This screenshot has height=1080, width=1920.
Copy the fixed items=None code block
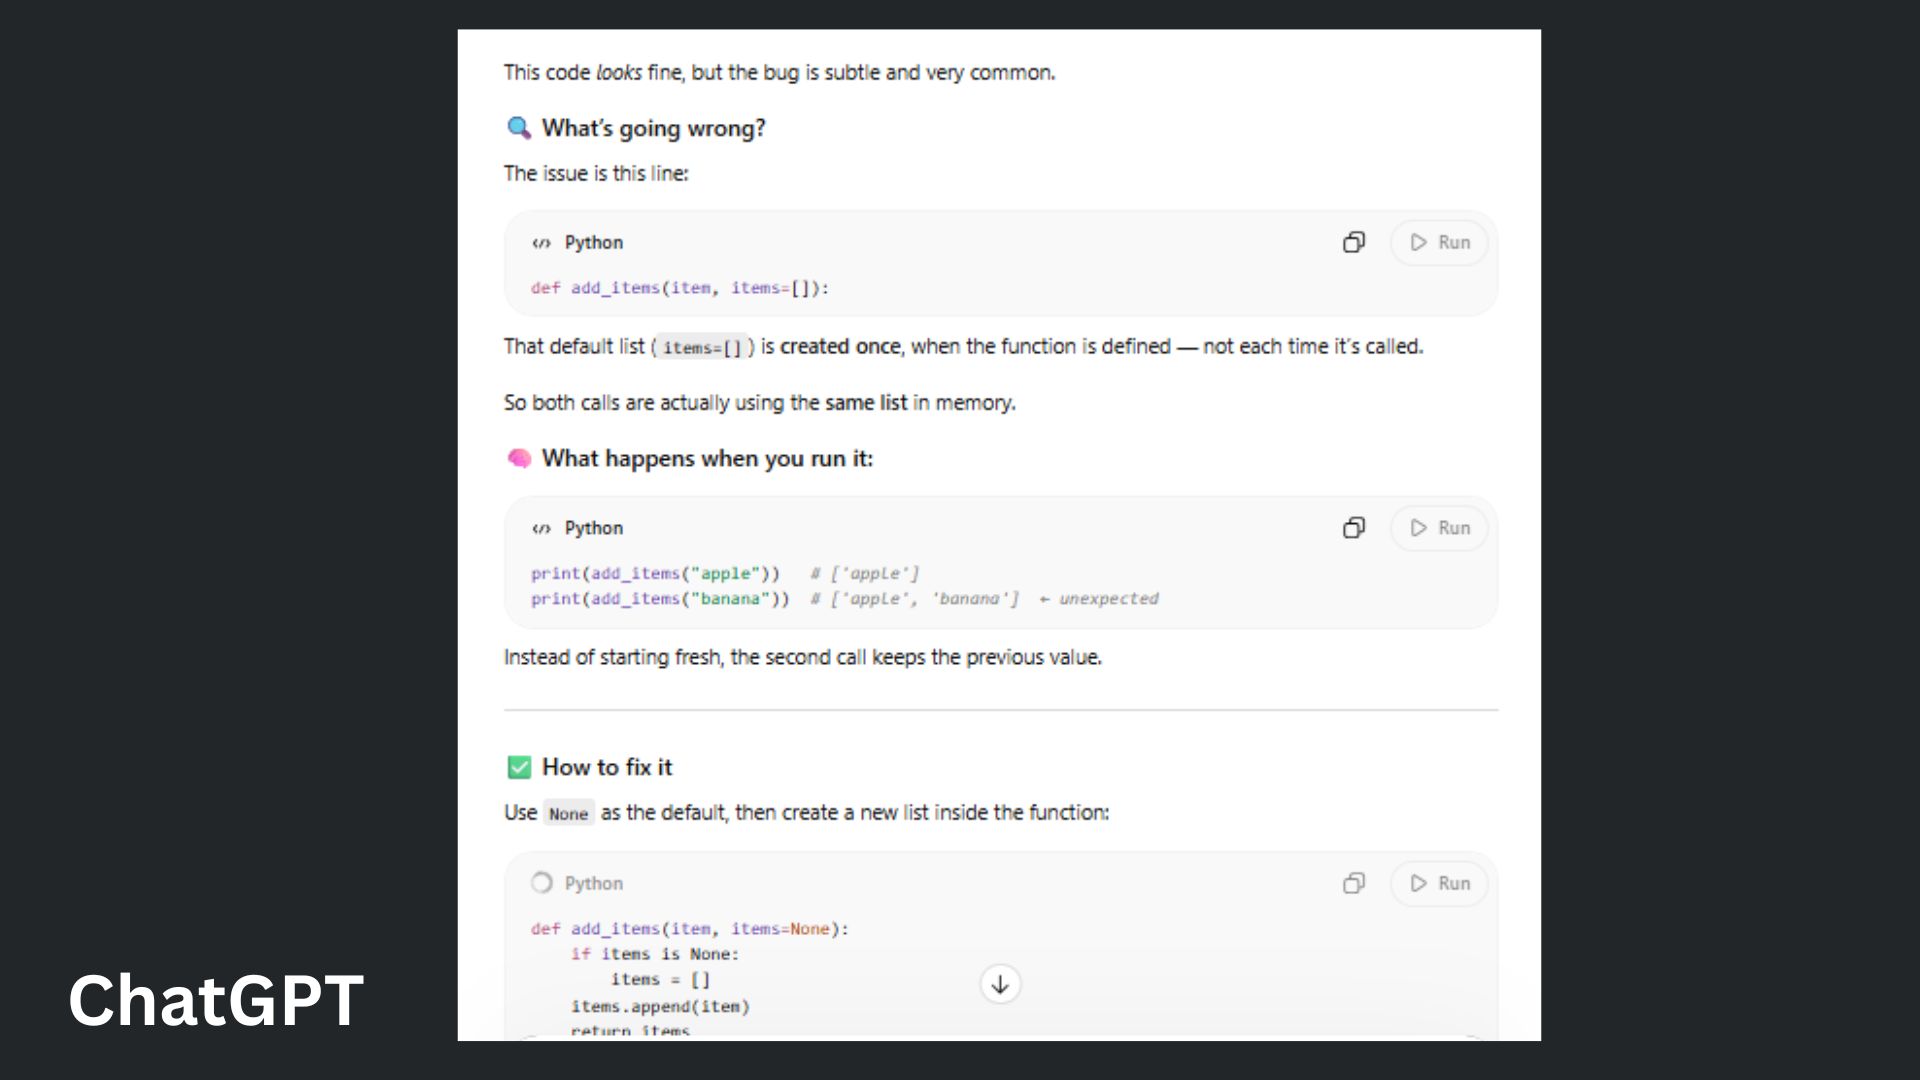coord(1353,883)
